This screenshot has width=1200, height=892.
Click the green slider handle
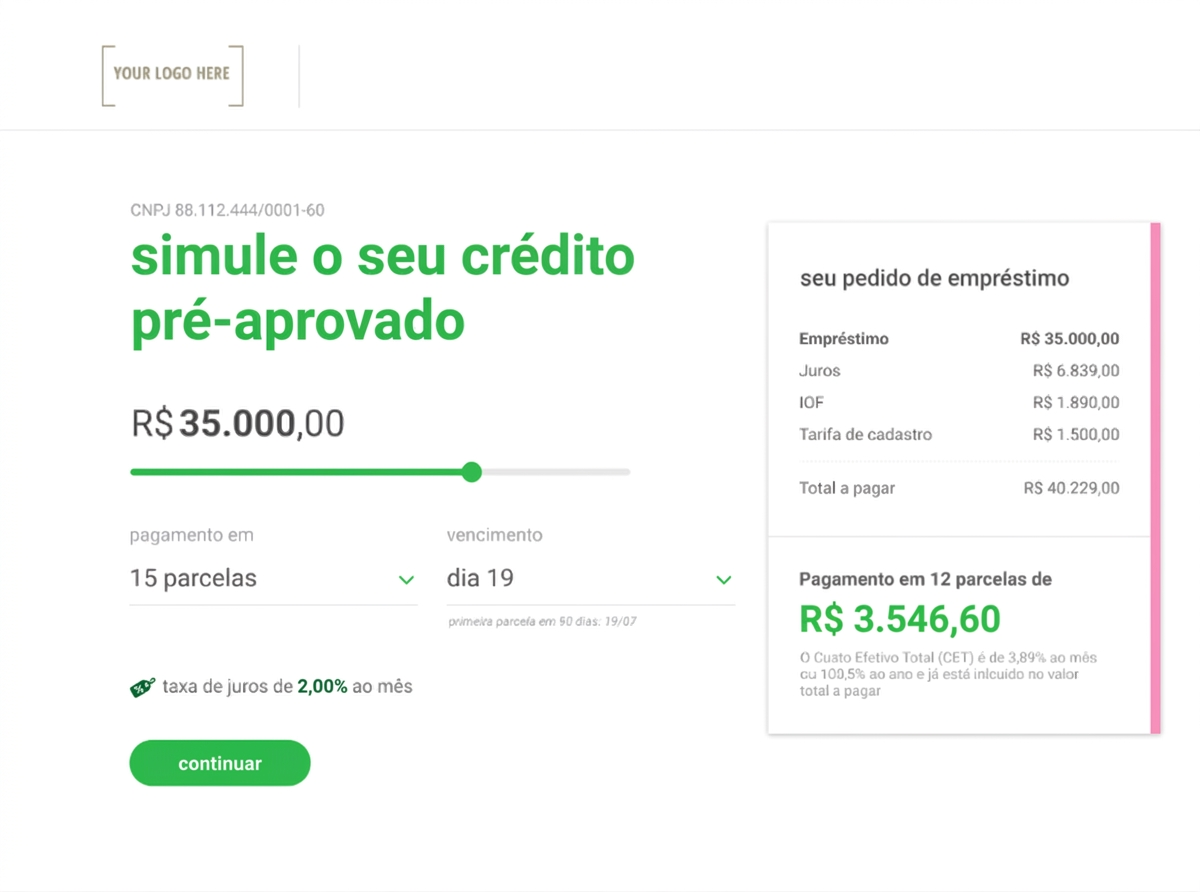click(471, 472)
